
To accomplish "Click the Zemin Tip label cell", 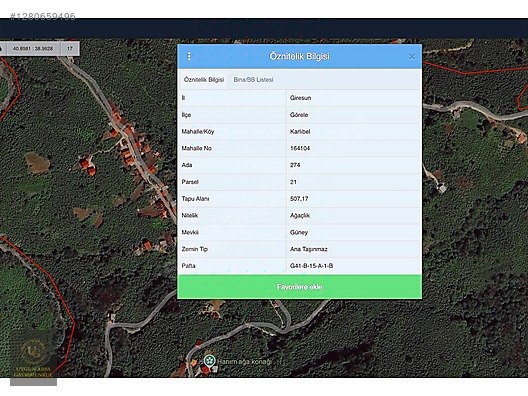I will tap(232, 249).
